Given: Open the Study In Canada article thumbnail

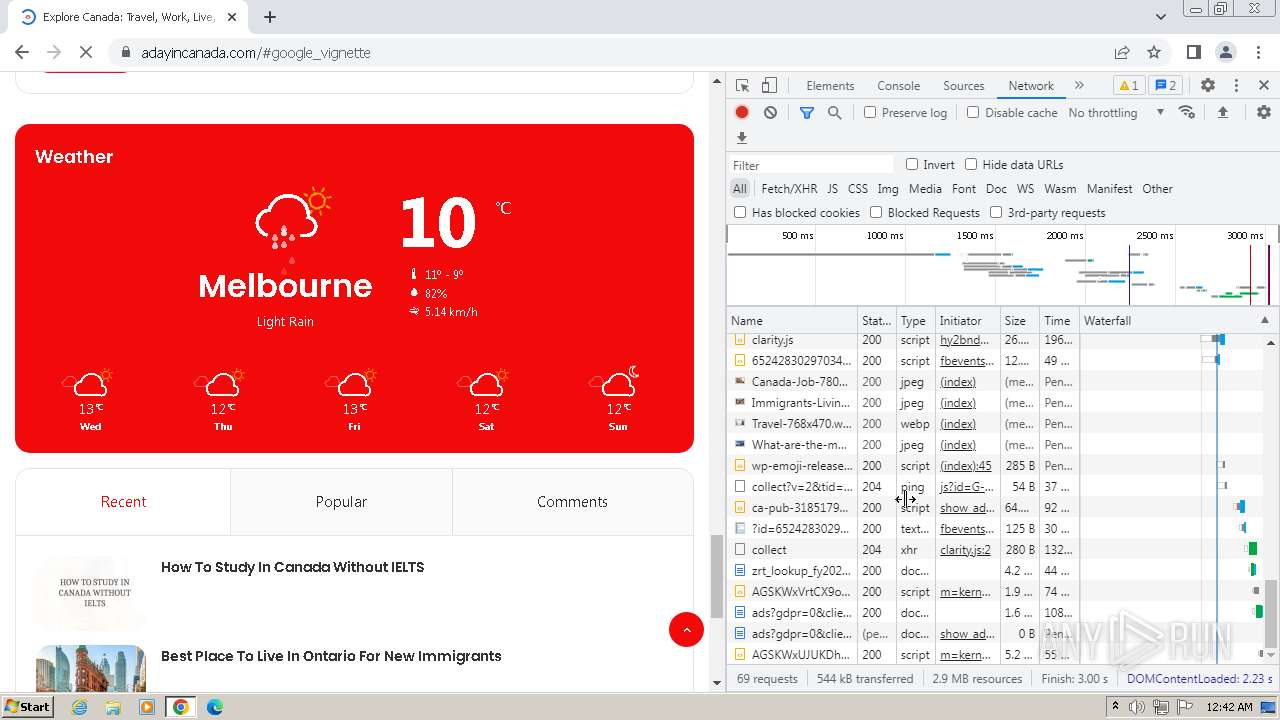Looking at the screenshot, I should click(91, 592).
